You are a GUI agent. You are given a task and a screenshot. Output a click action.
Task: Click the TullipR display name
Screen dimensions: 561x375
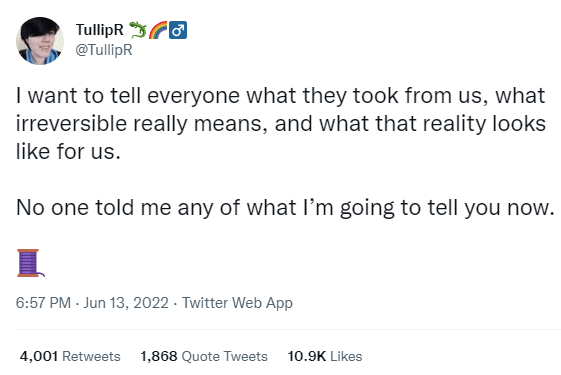coord(99,30)
